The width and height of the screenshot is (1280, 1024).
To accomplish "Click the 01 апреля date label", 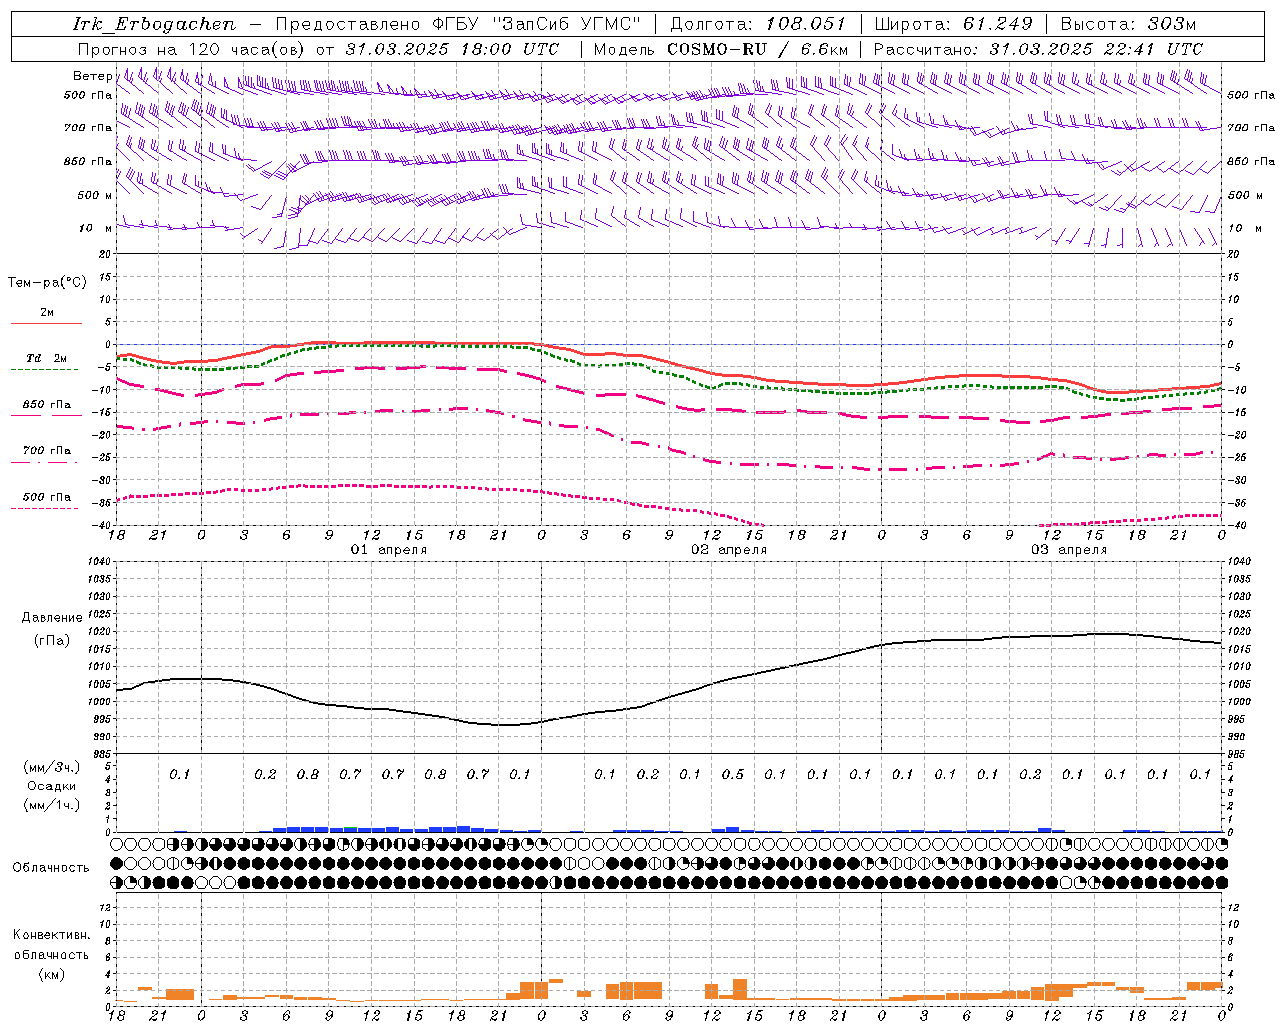I will (389, 550).
